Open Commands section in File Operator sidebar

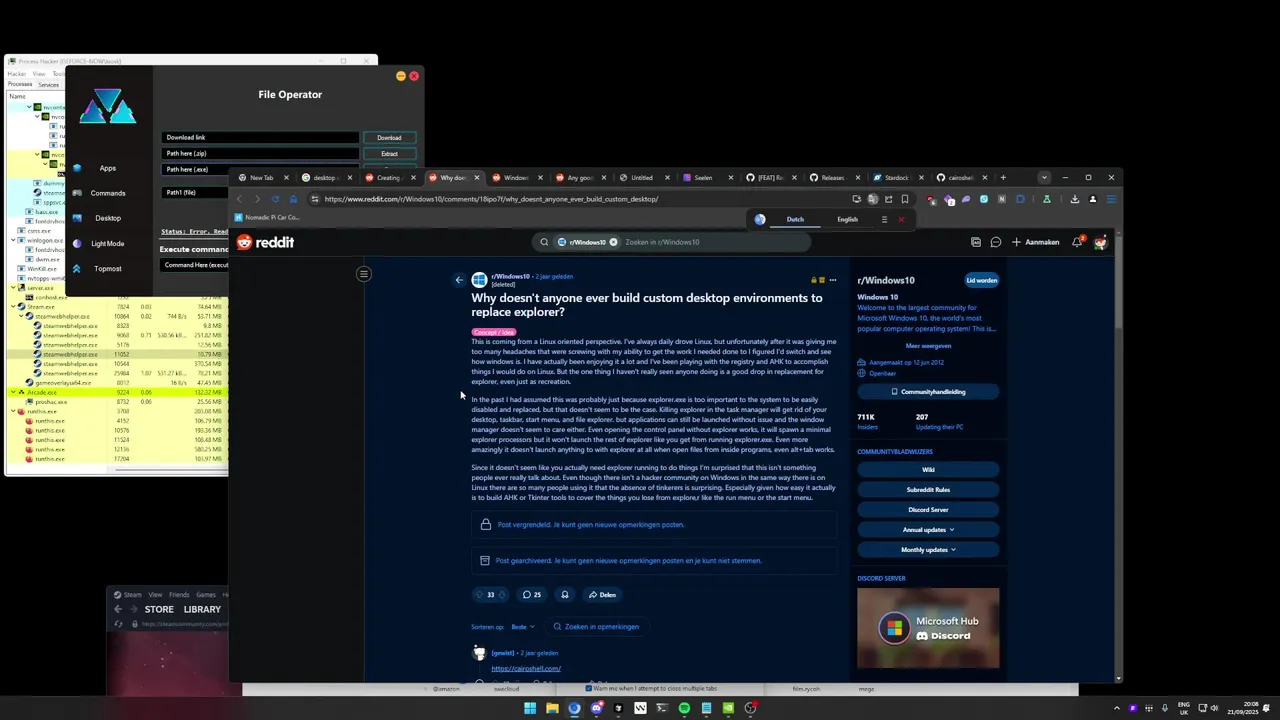point(107,193)
